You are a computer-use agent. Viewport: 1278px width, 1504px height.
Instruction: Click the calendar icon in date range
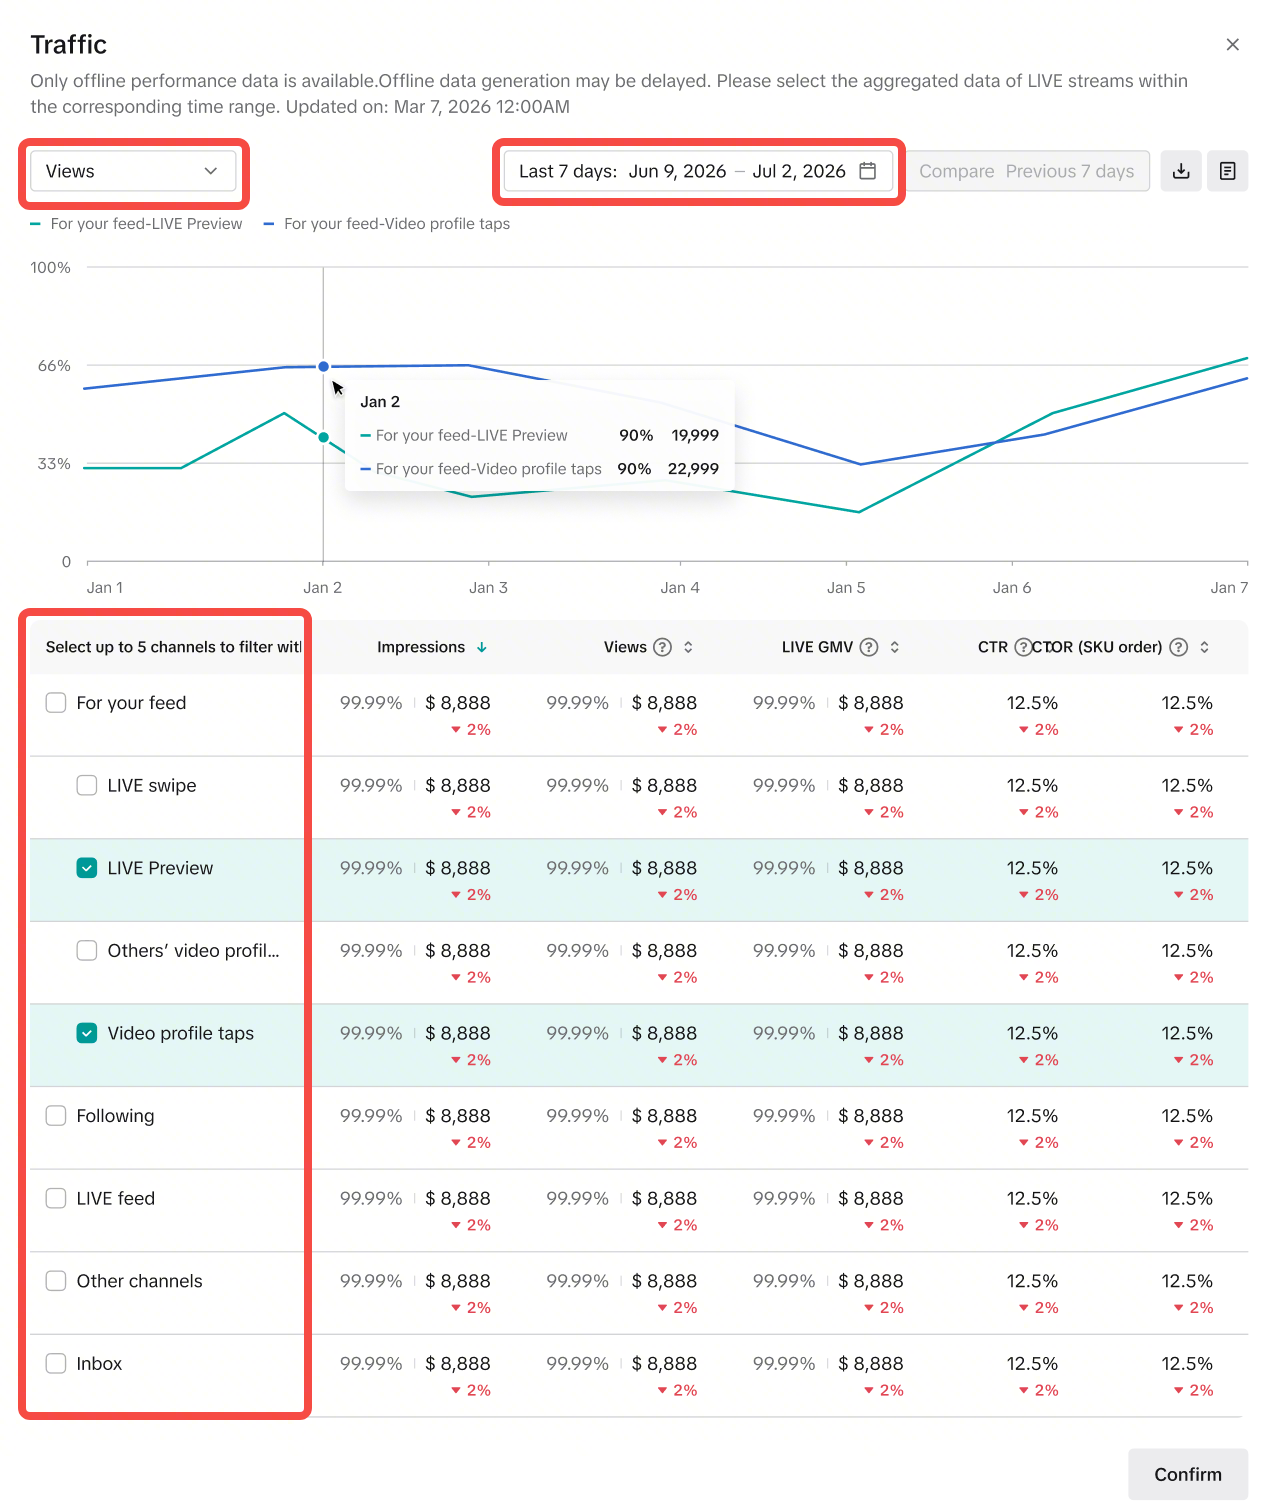(x=868, y=171)
